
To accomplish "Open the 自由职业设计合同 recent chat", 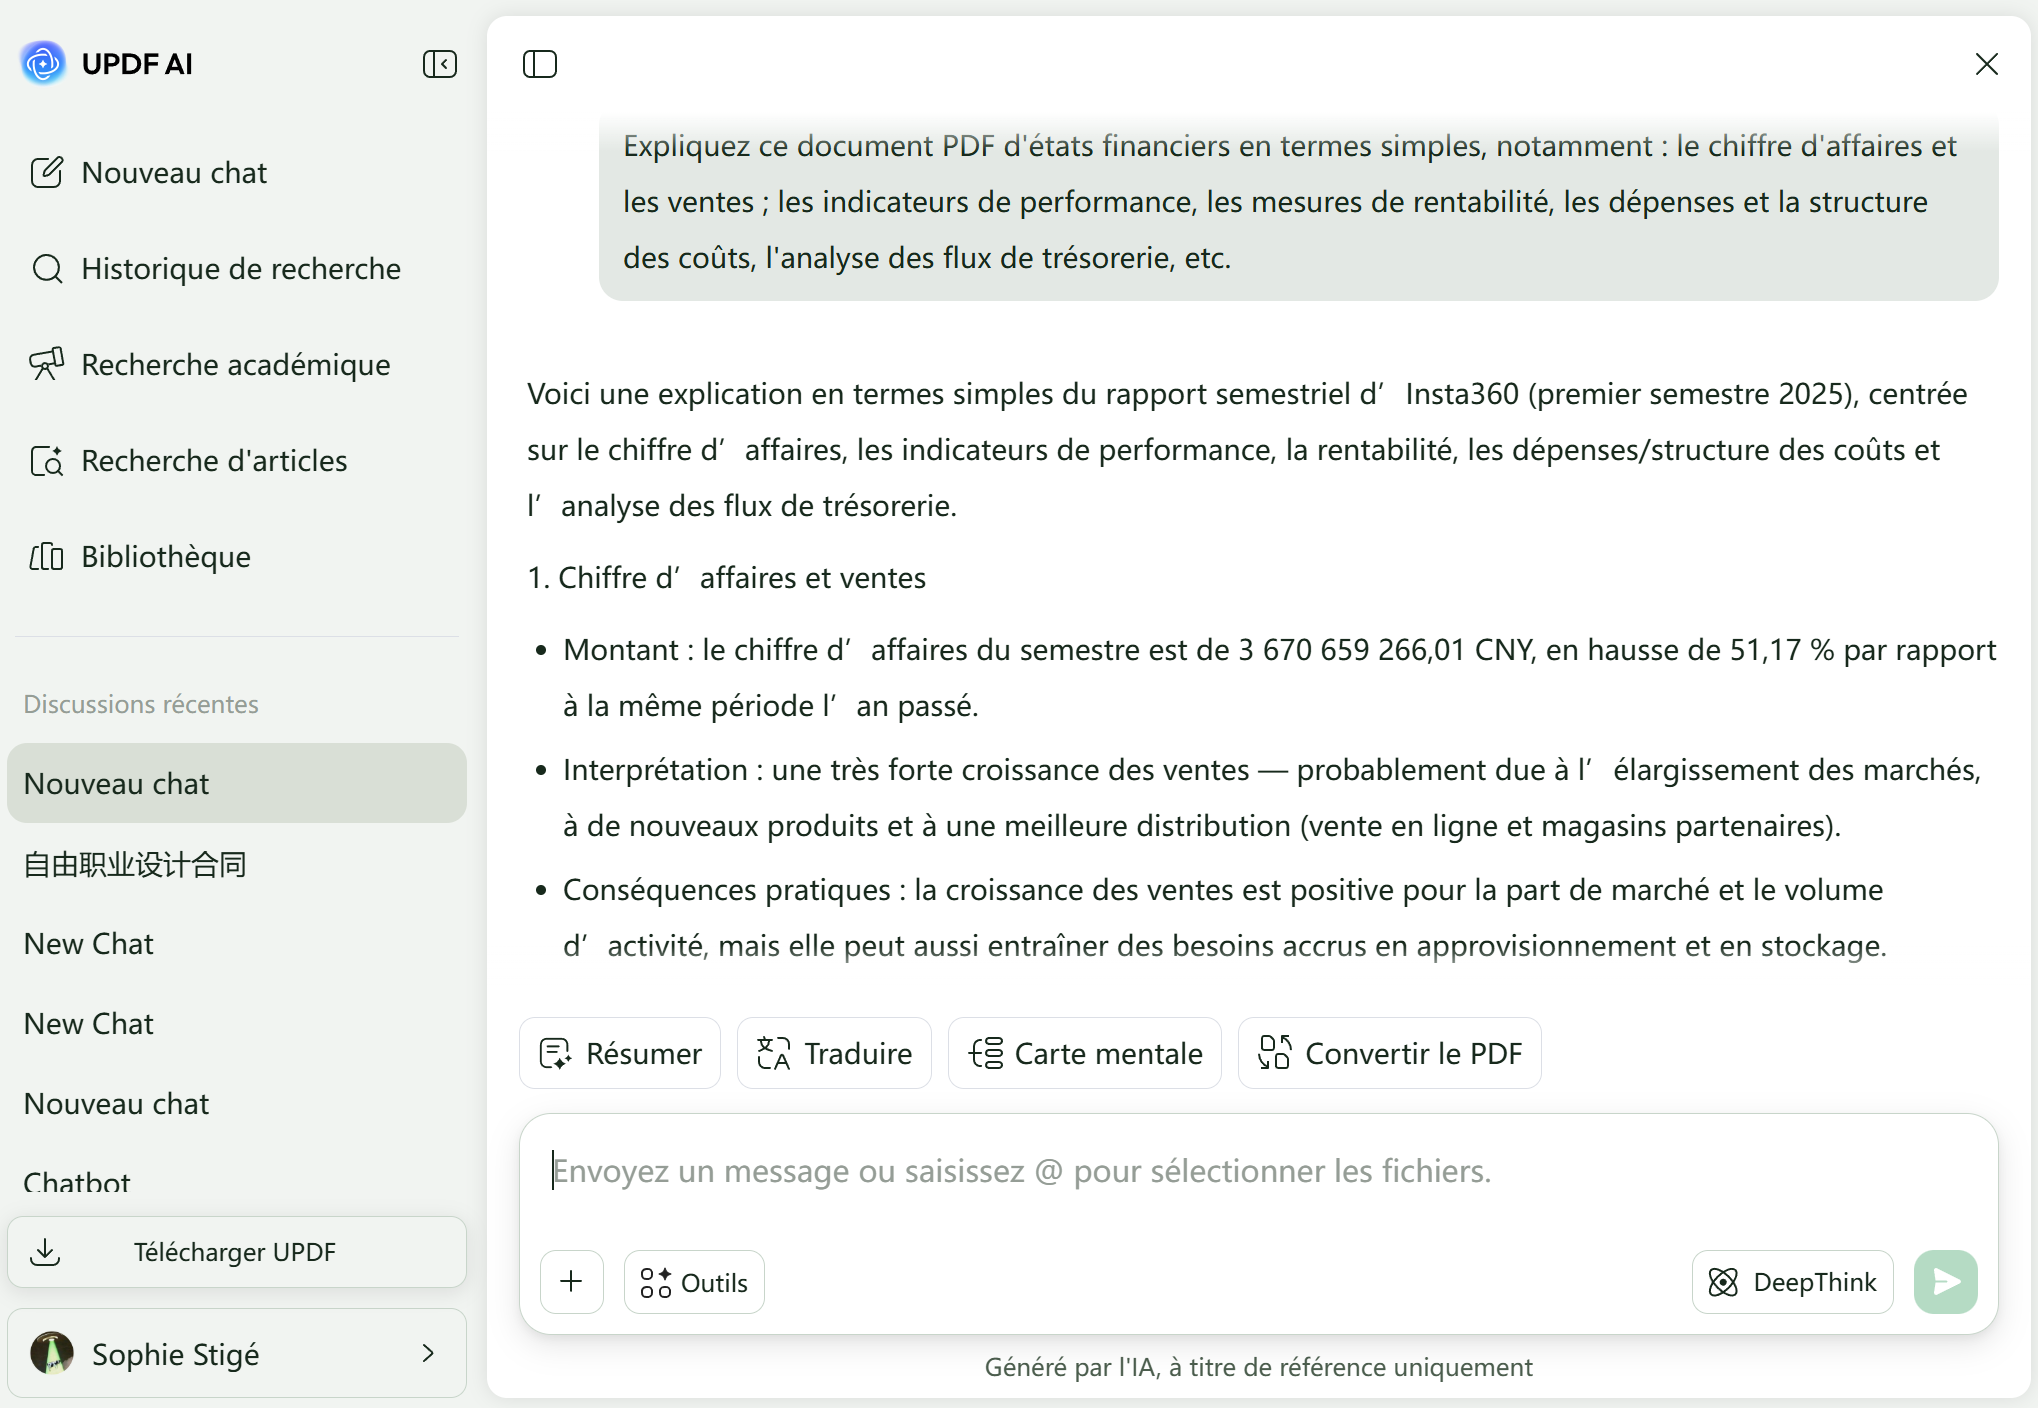I will 135,864.
